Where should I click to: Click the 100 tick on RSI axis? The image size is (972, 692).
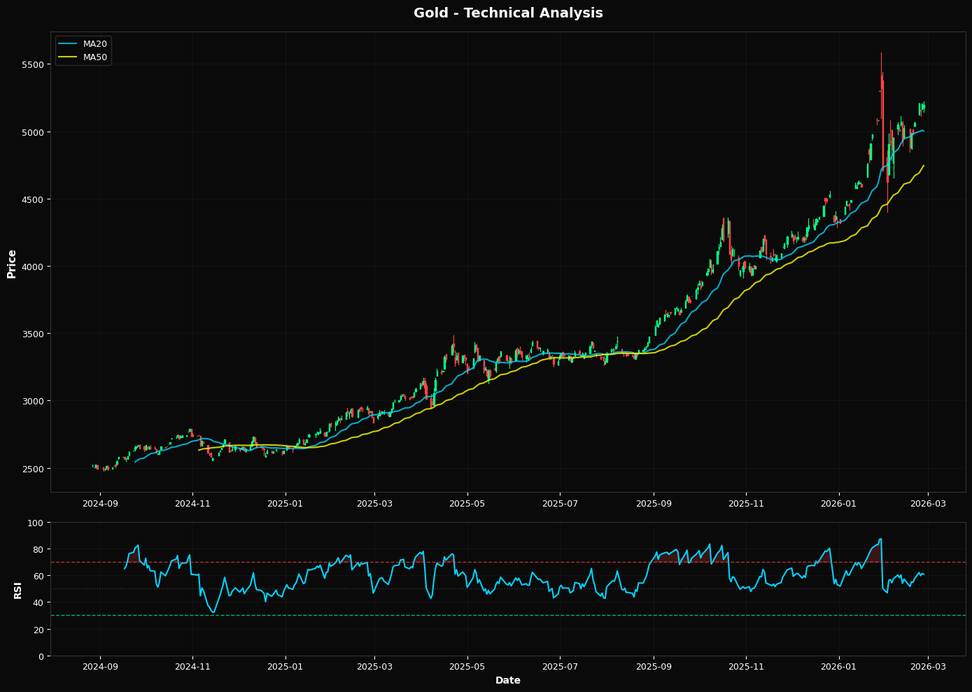pyautogui.click(x=36, y=523)
